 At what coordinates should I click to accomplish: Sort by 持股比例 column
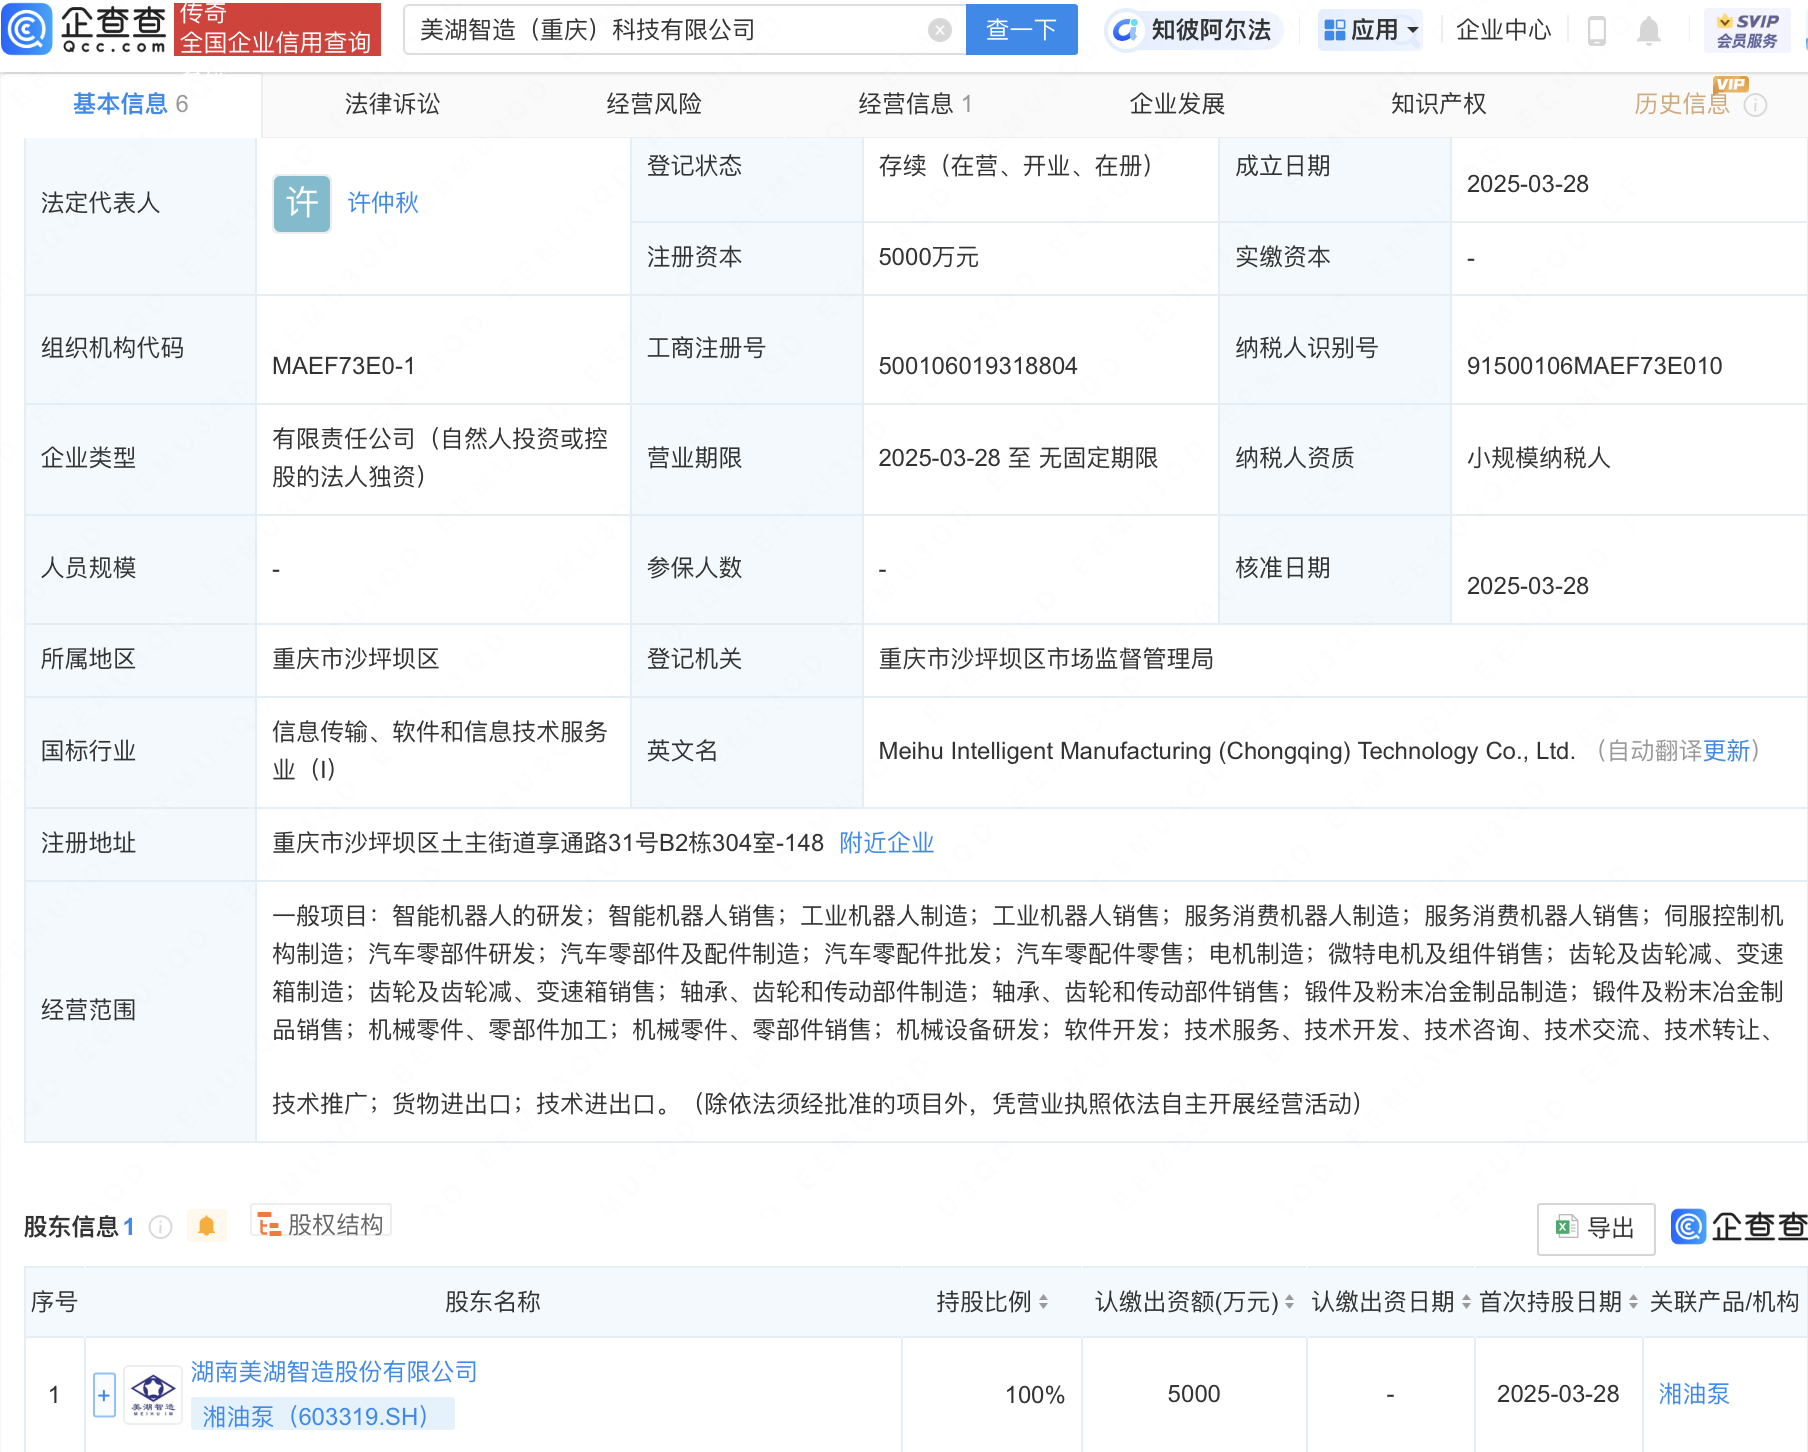1043,1302
